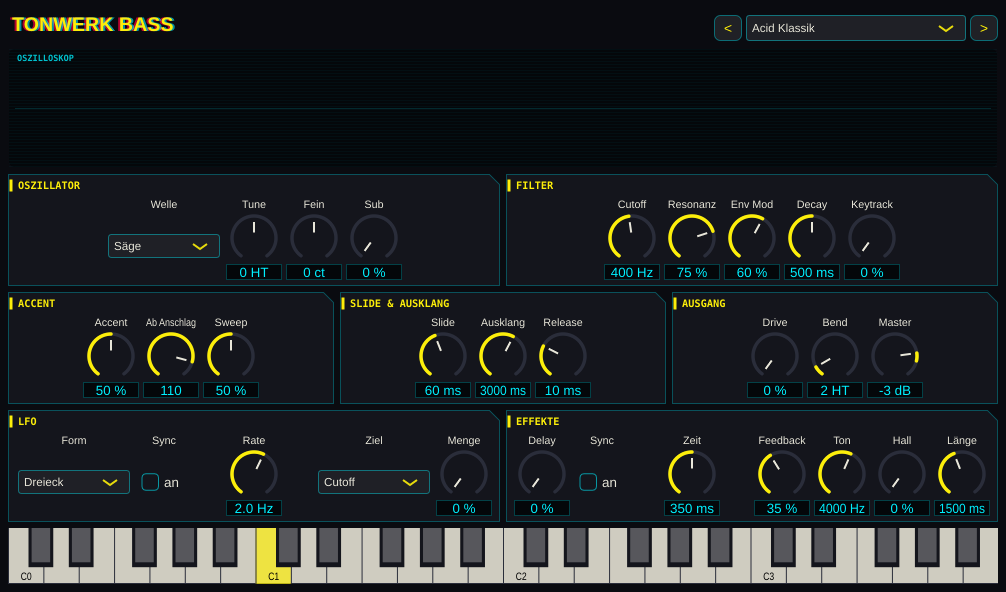Click the Zeit knob in Effekte
Screen dimensions: 1006x592
pyautogui.click(x=692, y=474)
